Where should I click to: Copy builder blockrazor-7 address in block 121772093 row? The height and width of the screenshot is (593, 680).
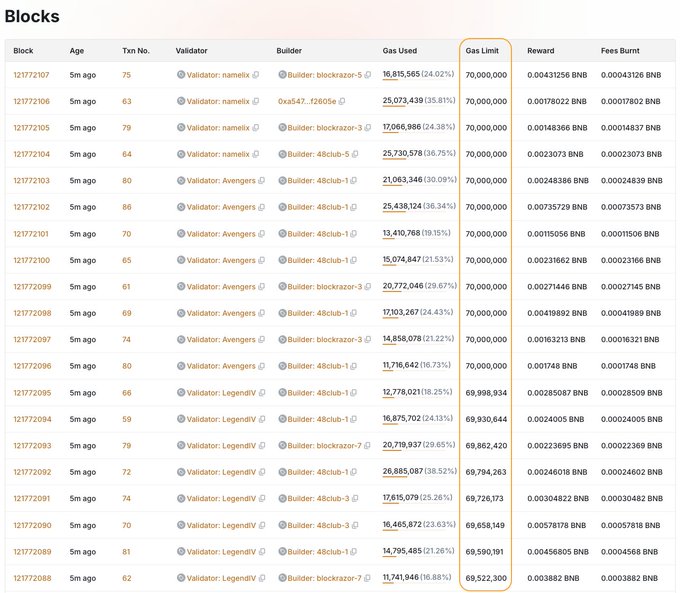tap(367, 446)
